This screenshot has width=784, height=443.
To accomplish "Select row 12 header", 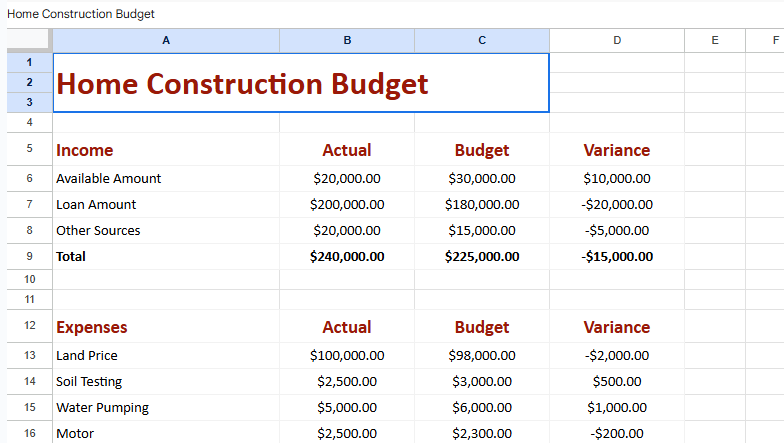I will pos(29,327).
